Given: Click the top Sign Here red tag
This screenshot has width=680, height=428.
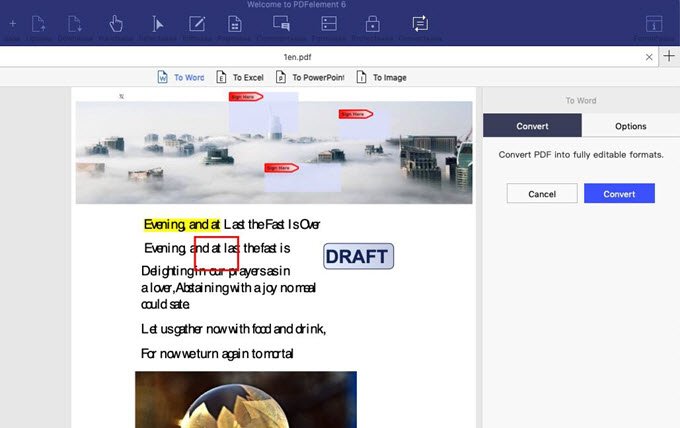Looking at the screenshot, I should [x=246, y=97].
